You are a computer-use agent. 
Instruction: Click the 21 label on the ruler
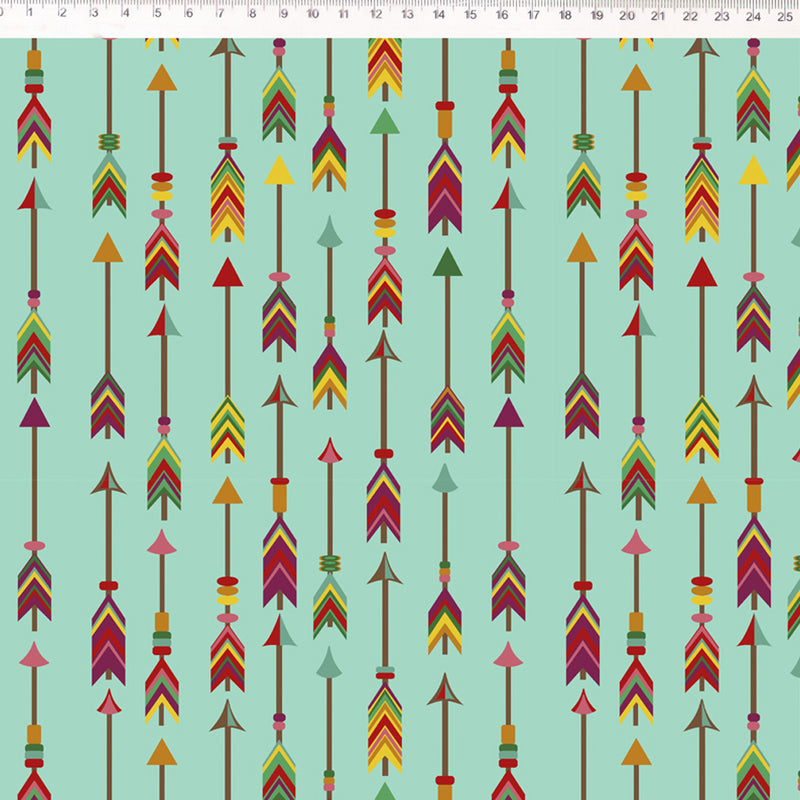tap(658, 16)
